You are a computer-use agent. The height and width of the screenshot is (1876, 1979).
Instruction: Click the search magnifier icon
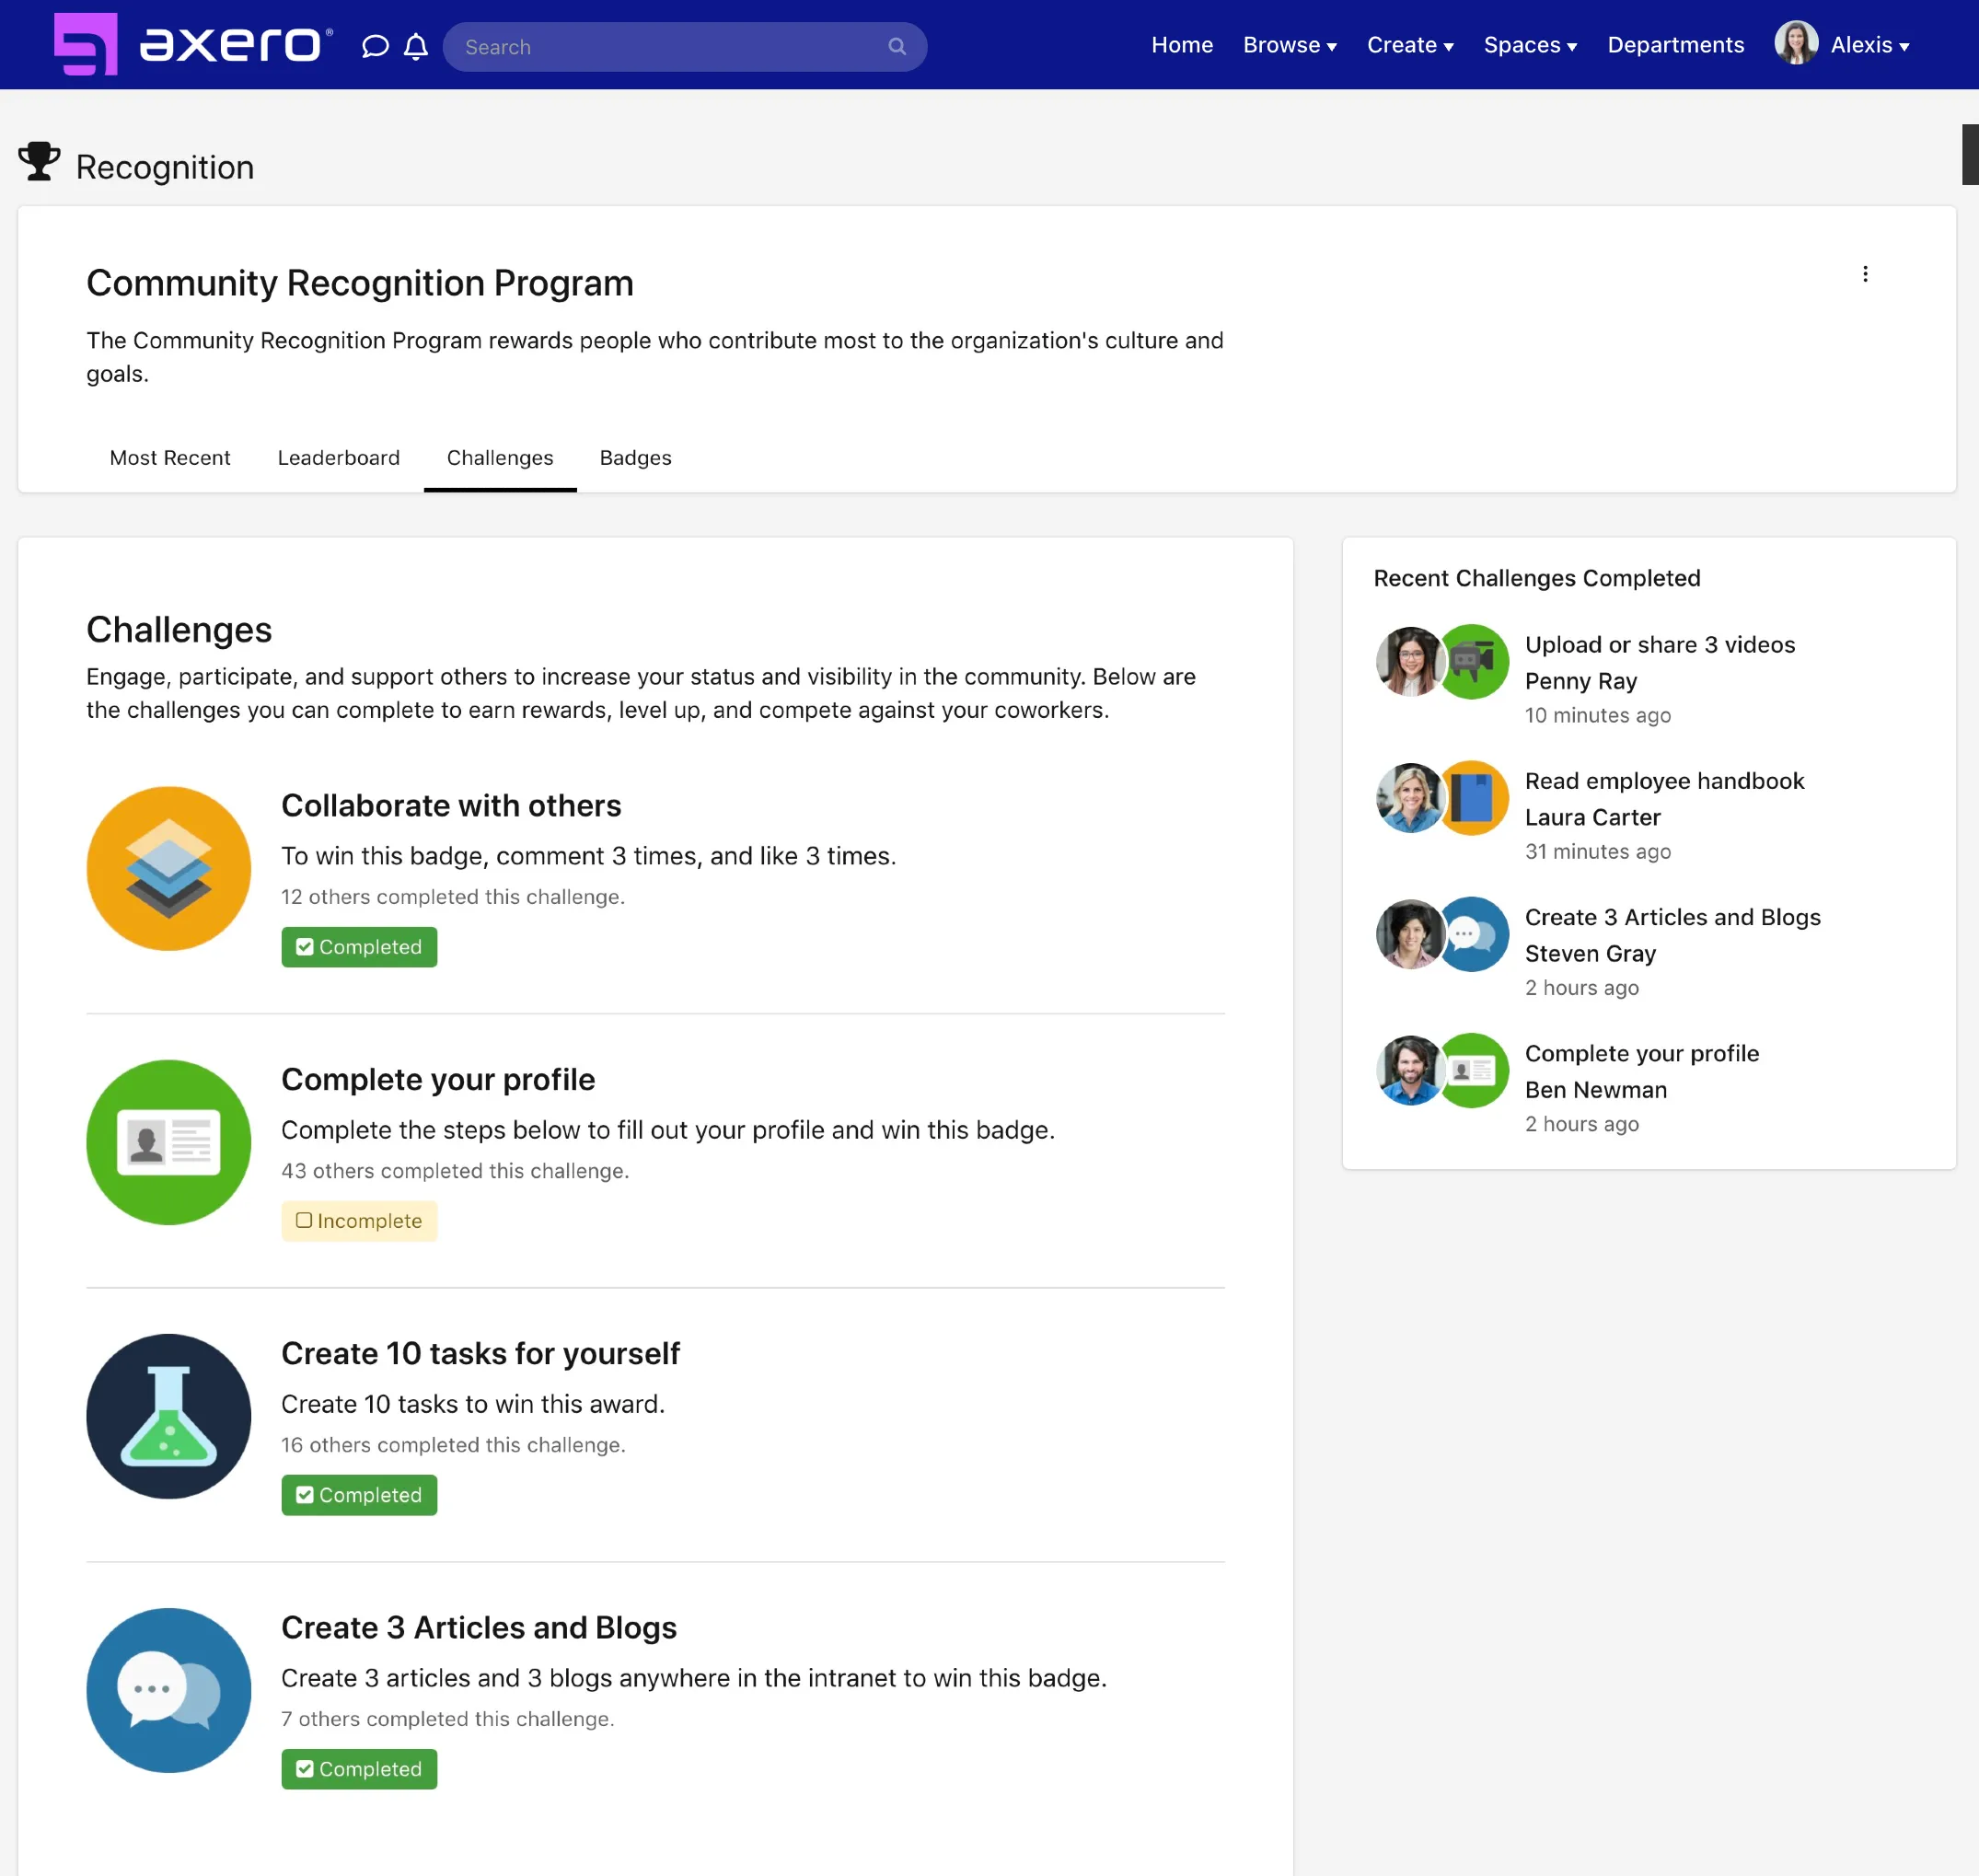point(897,47)
